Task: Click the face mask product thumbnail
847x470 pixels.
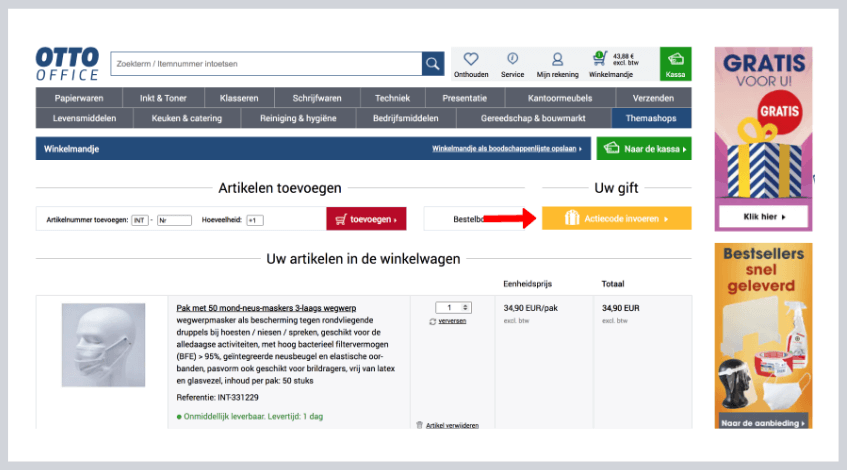Action: pos(103,345)
